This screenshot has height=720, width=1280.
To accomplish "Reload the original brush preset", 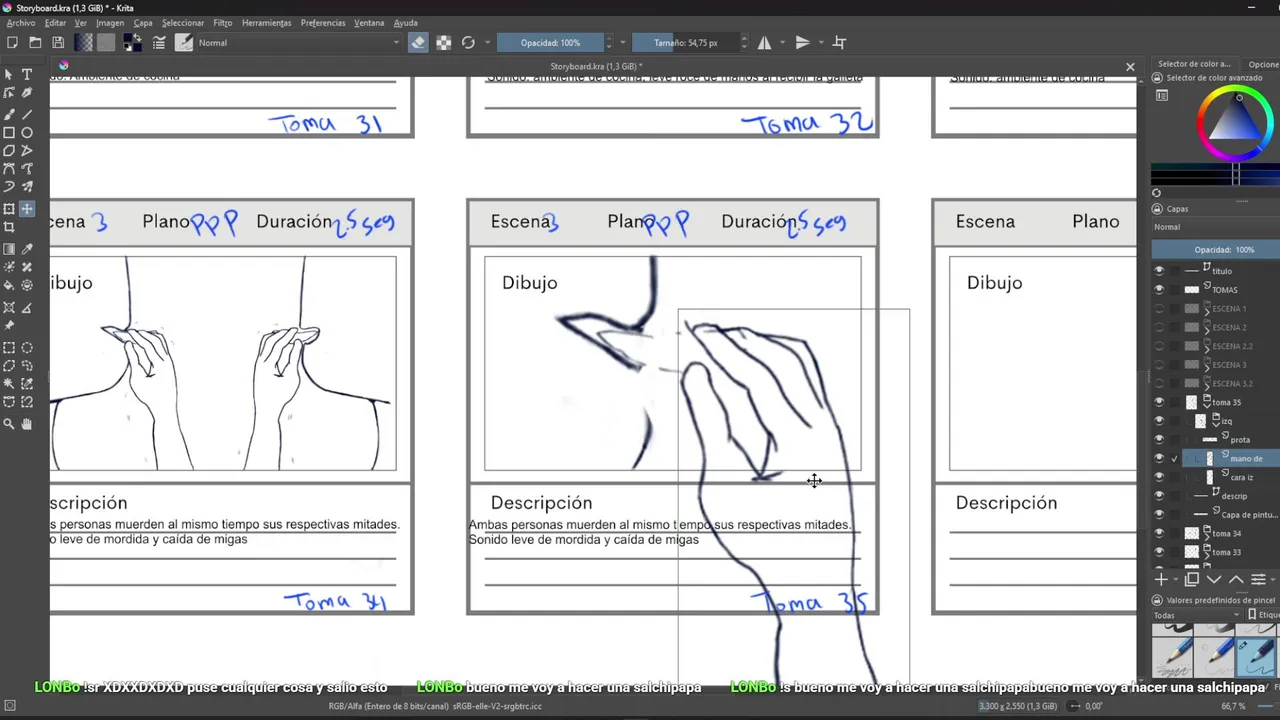I will click(x=468, y=43).
